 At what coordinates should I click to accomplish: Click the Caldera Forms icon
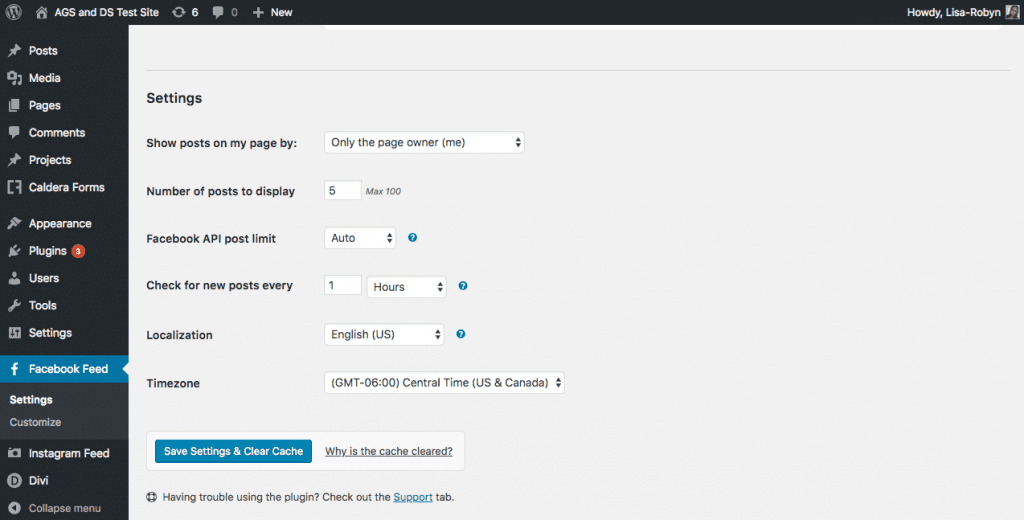click(14, 187)
